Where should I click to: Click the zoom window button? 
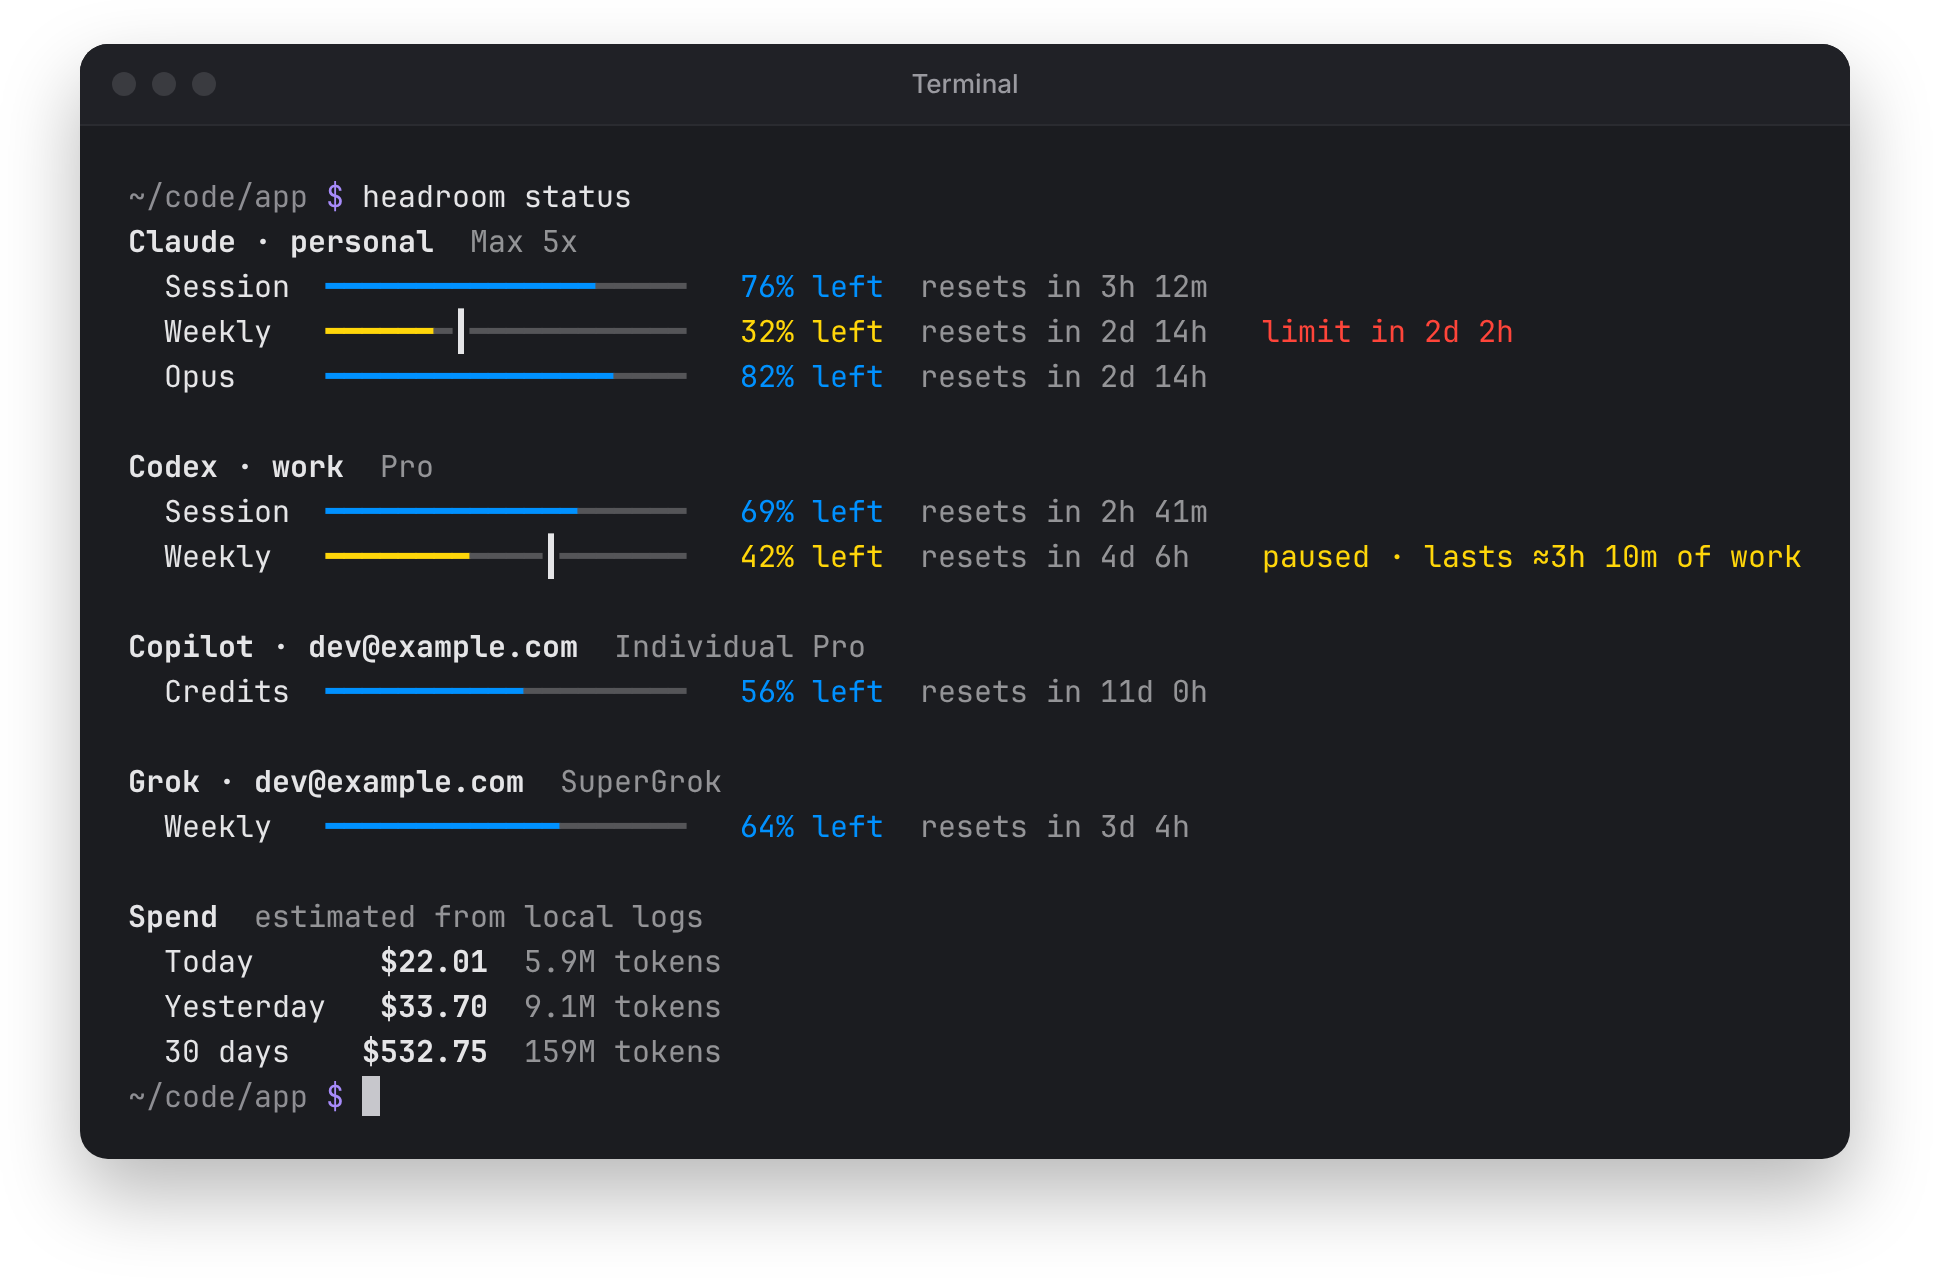point(204,84)
